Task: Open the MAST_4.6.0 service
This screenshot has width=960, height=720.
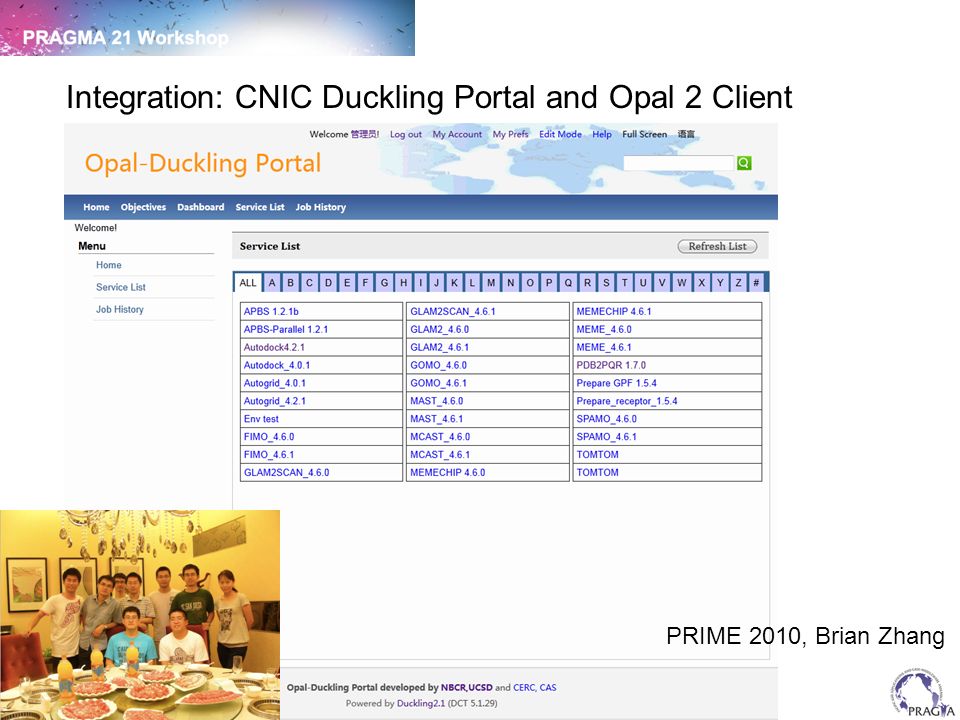Action: click(437, 401)
